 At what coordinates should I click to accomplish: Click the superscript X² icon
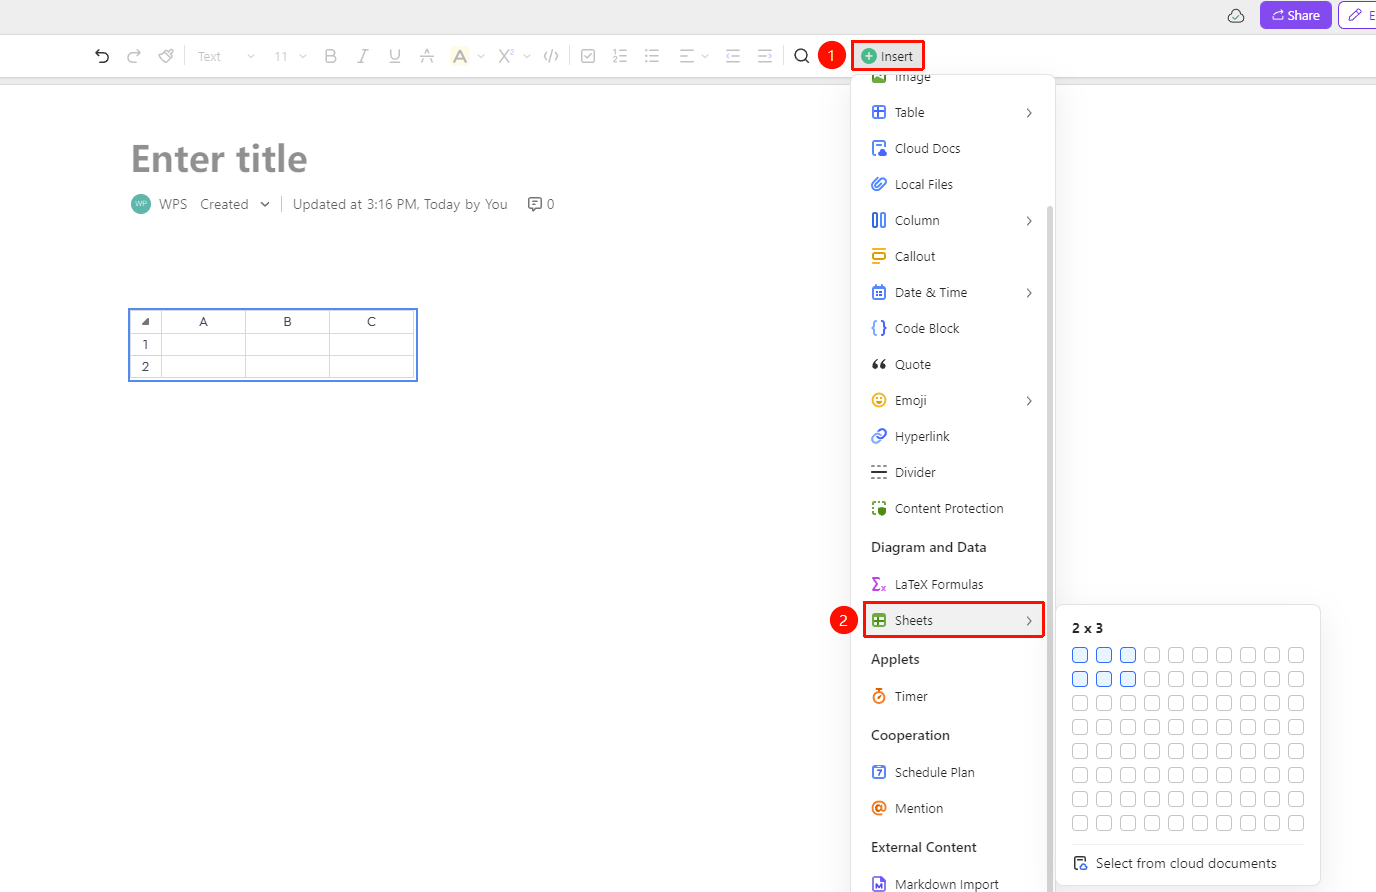[x=505, y=56]
